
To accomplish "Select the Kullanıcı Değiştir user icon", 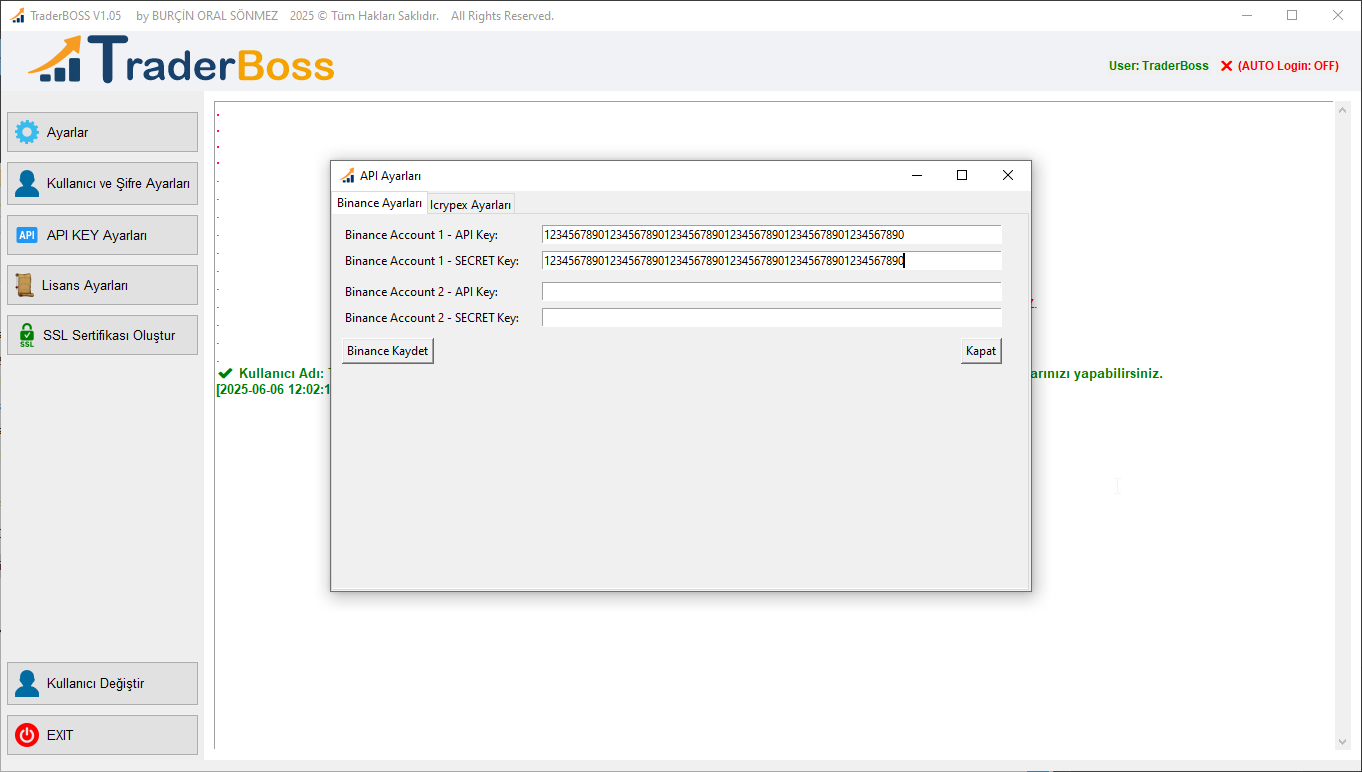I will point(27,683).
